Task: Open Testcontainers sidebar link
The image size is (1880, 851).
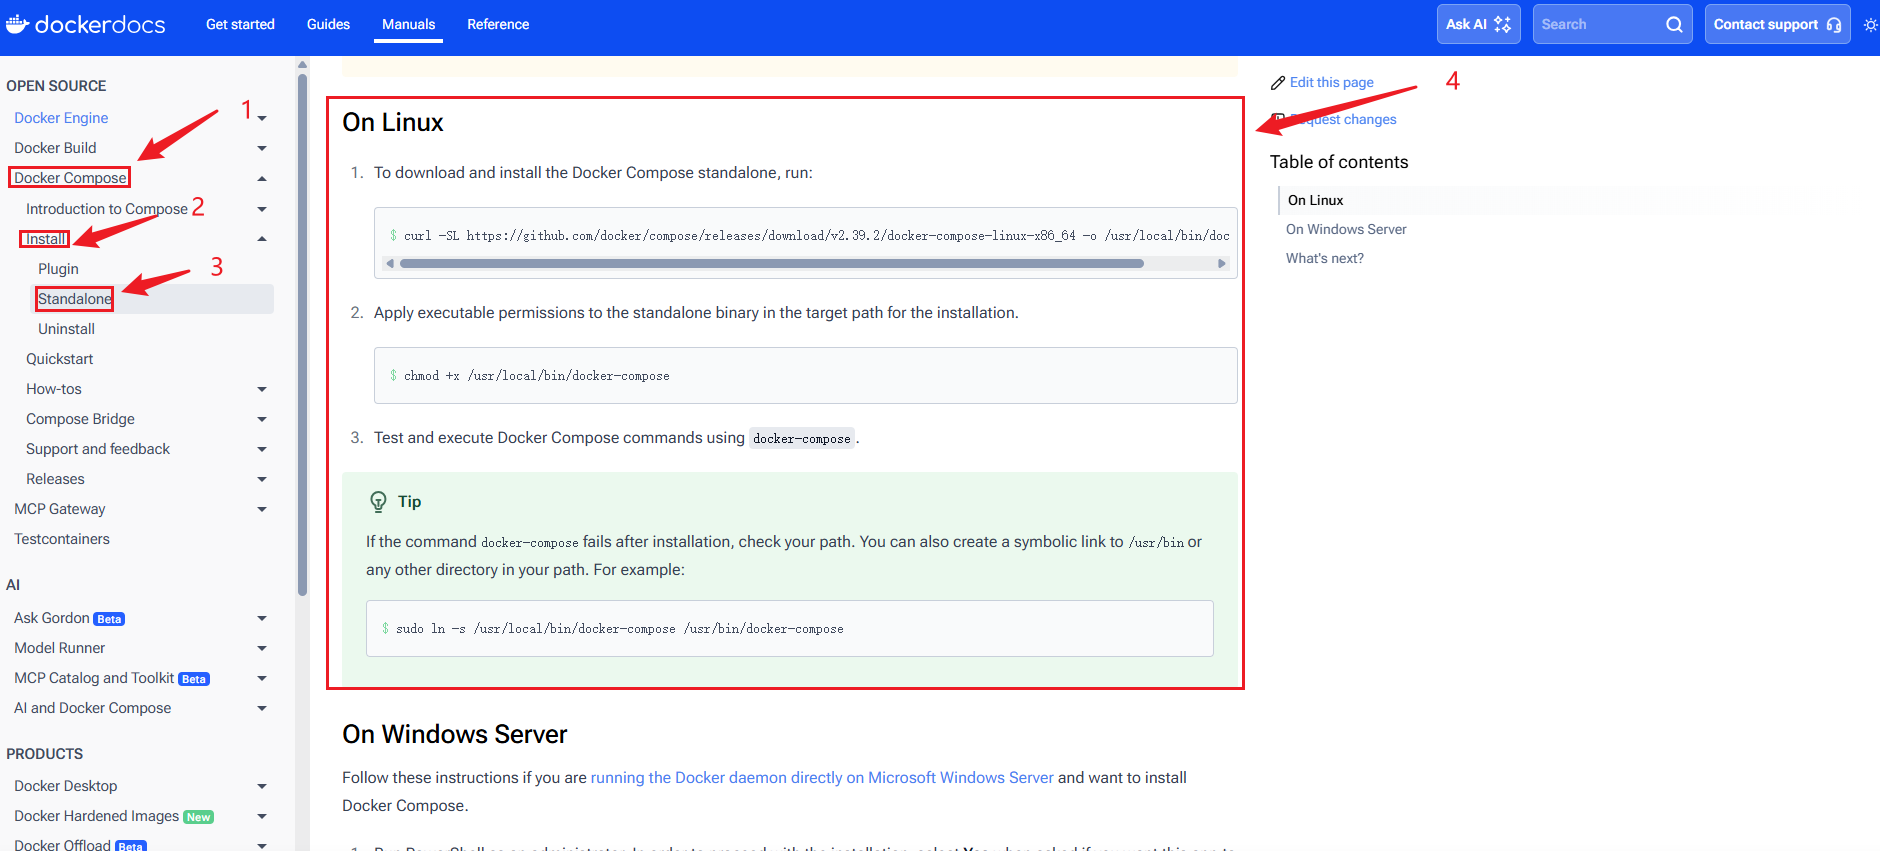Action: (x=62, y=539)
